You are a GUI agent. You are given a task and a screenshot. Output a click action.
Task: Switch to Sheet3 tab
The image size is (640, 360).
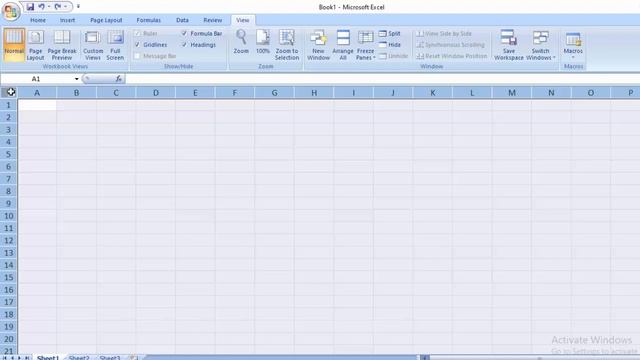(x=110, y=358)
